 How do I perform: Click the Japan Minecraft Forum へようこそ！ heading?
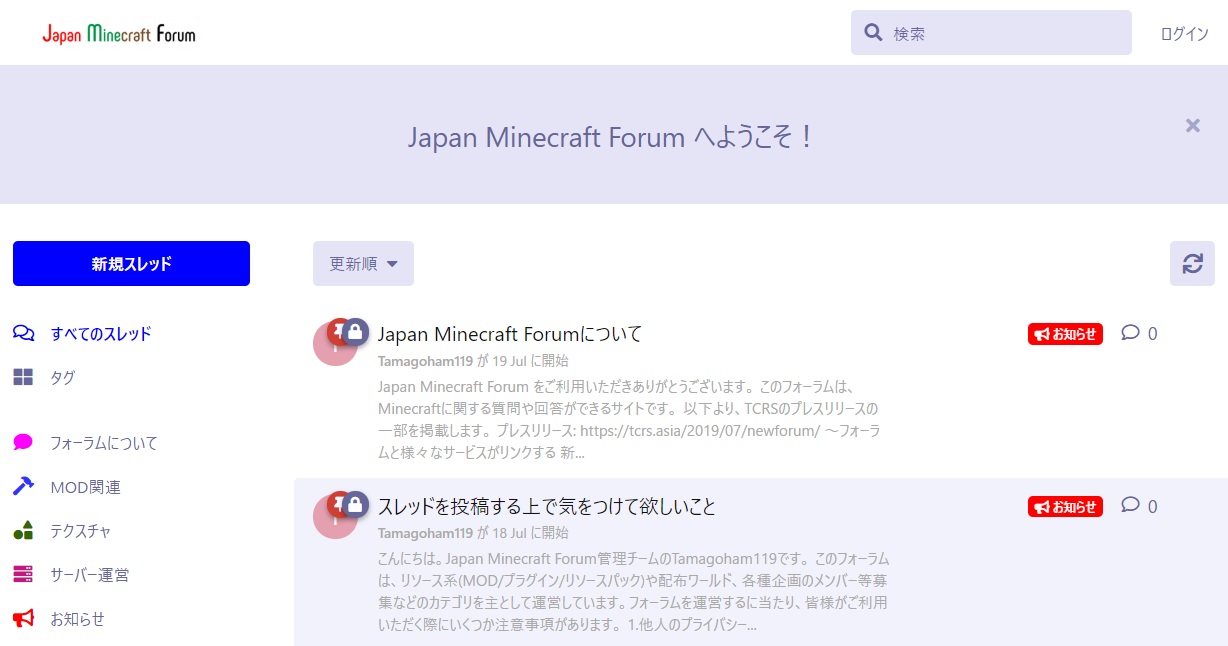pyautogui.click(x=612, y=137)
